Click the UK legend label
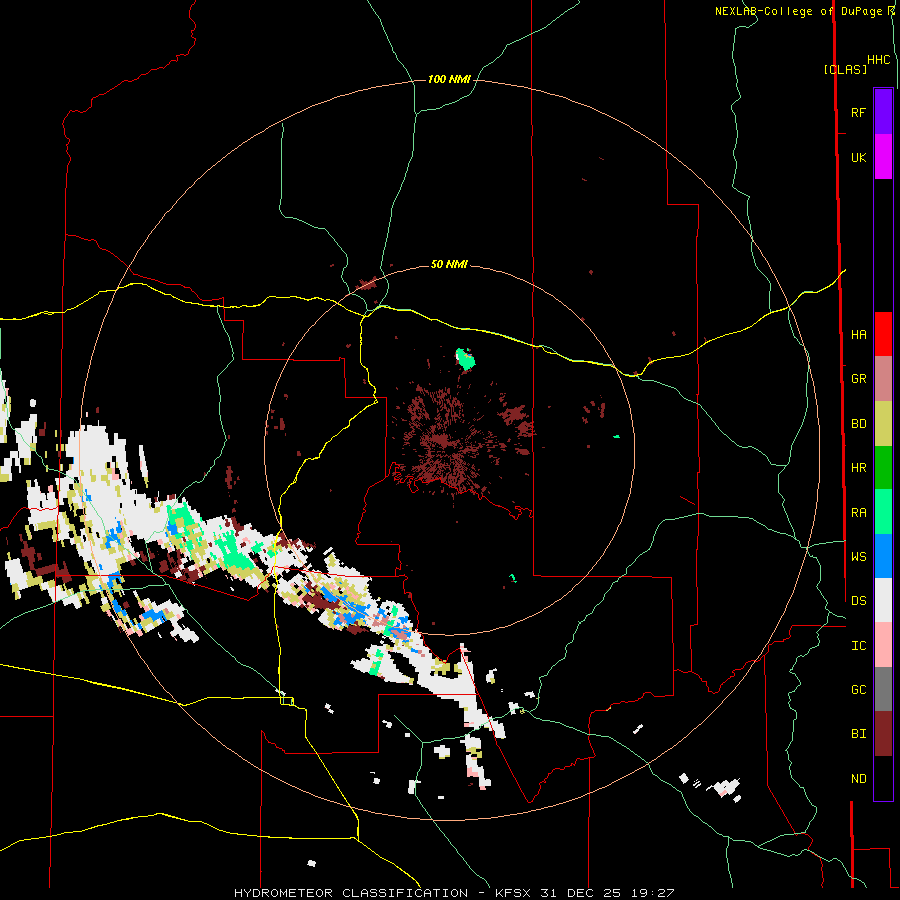Screen dimensions: 900x900 click(859, 158)
